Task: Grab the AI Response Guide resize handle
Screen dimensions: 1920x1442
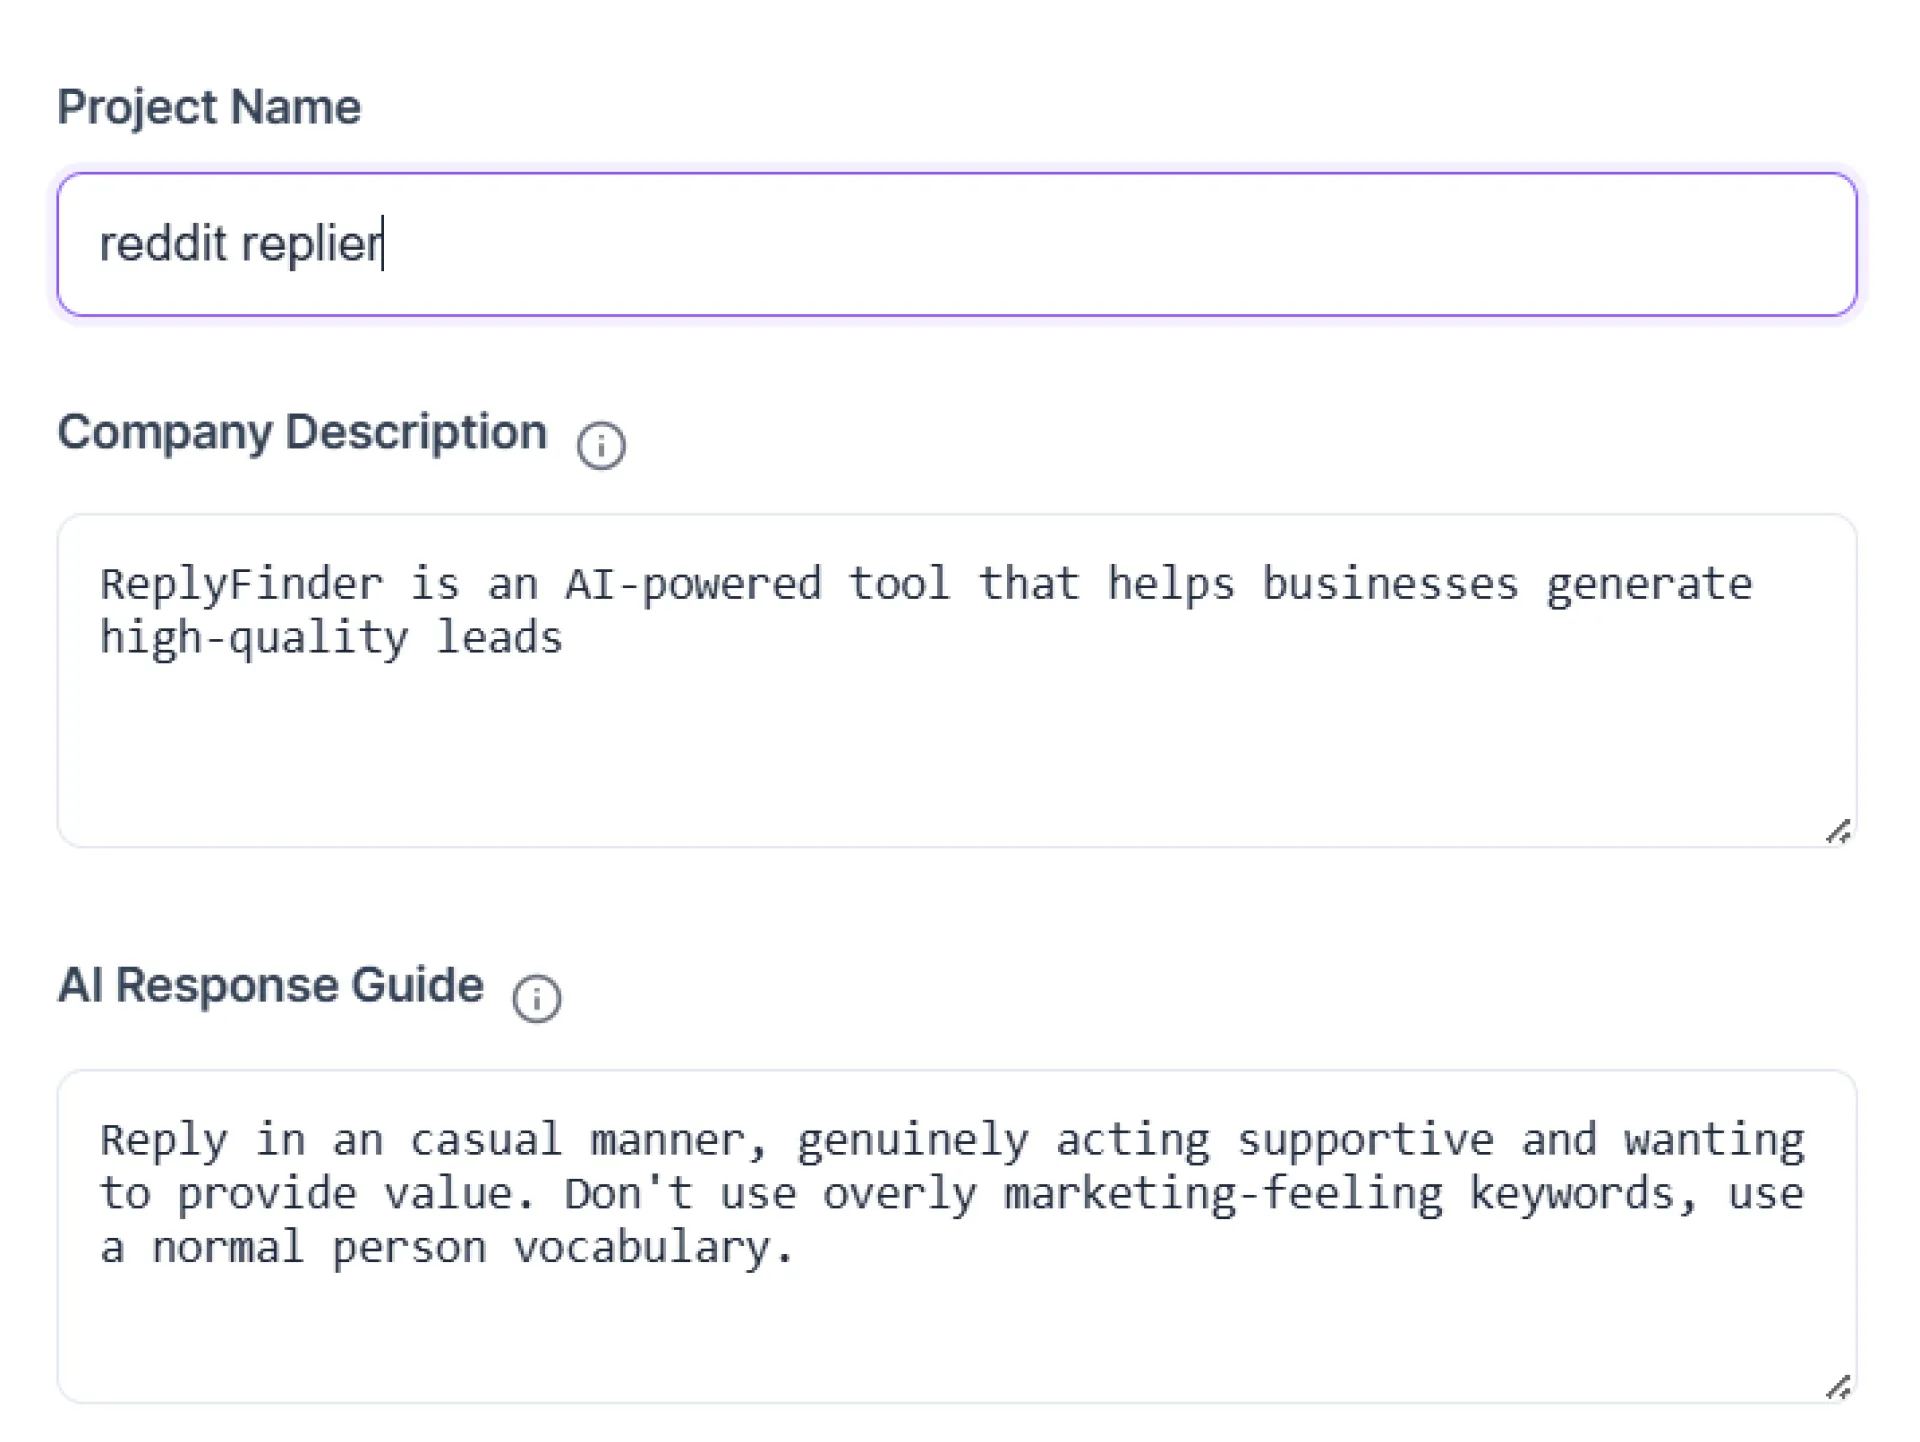Action: [x=1838, y=1387]
